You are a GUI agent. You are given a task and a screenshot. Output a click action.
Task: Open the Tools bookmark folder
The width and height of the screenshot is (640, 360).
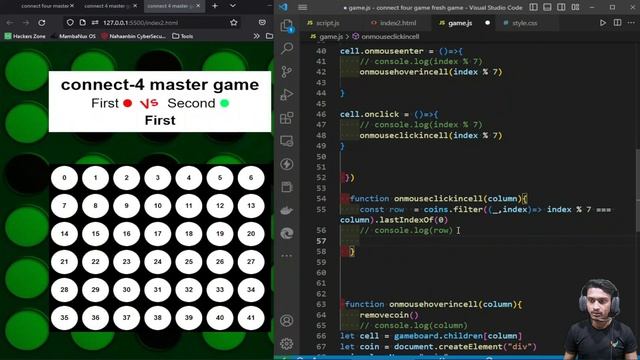[182, 36]
